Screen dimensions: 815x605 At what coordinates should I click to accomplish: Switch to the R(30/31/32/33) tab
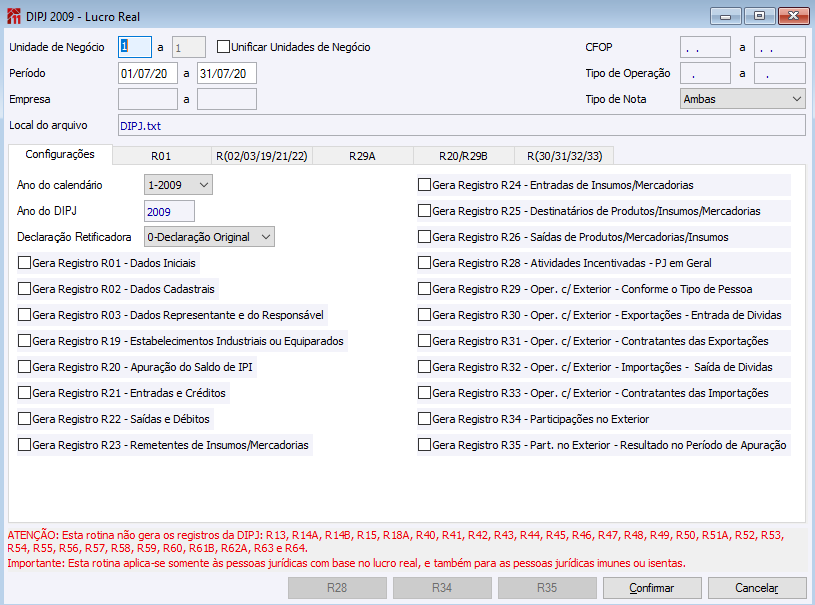coord(564,156)
